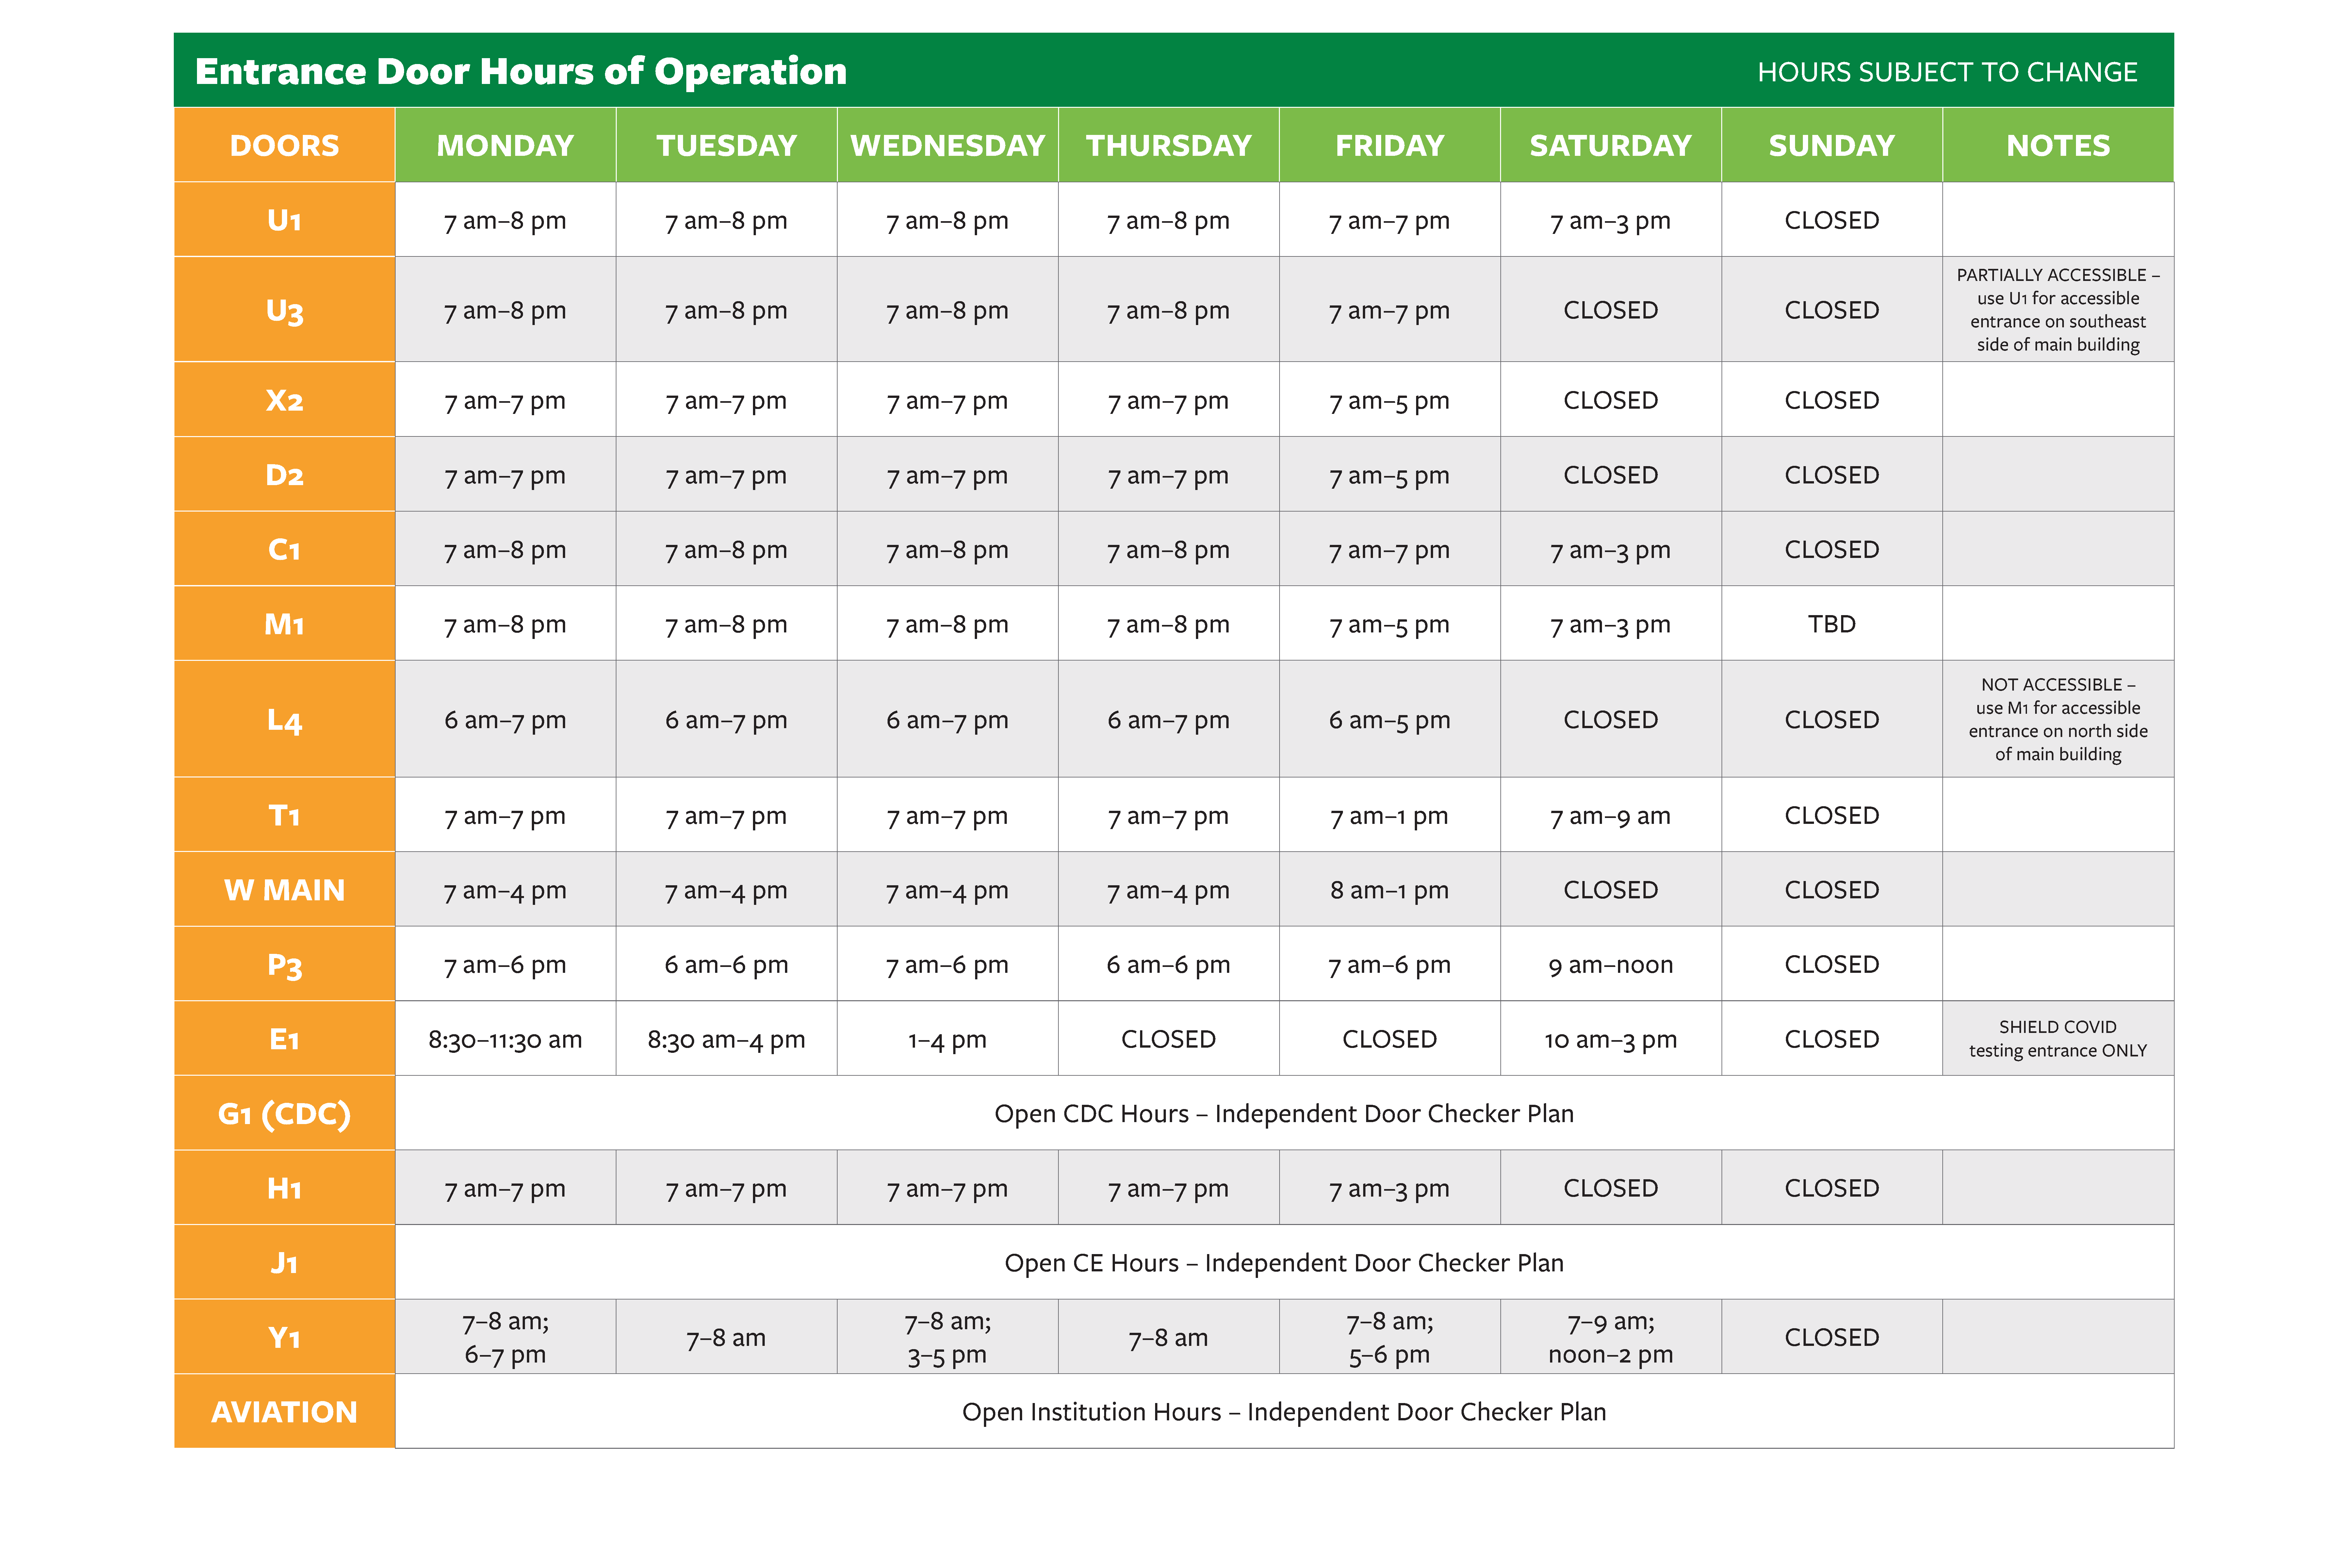Click the Y1 door row label

pyautogui.click(x=285, y=1336)
